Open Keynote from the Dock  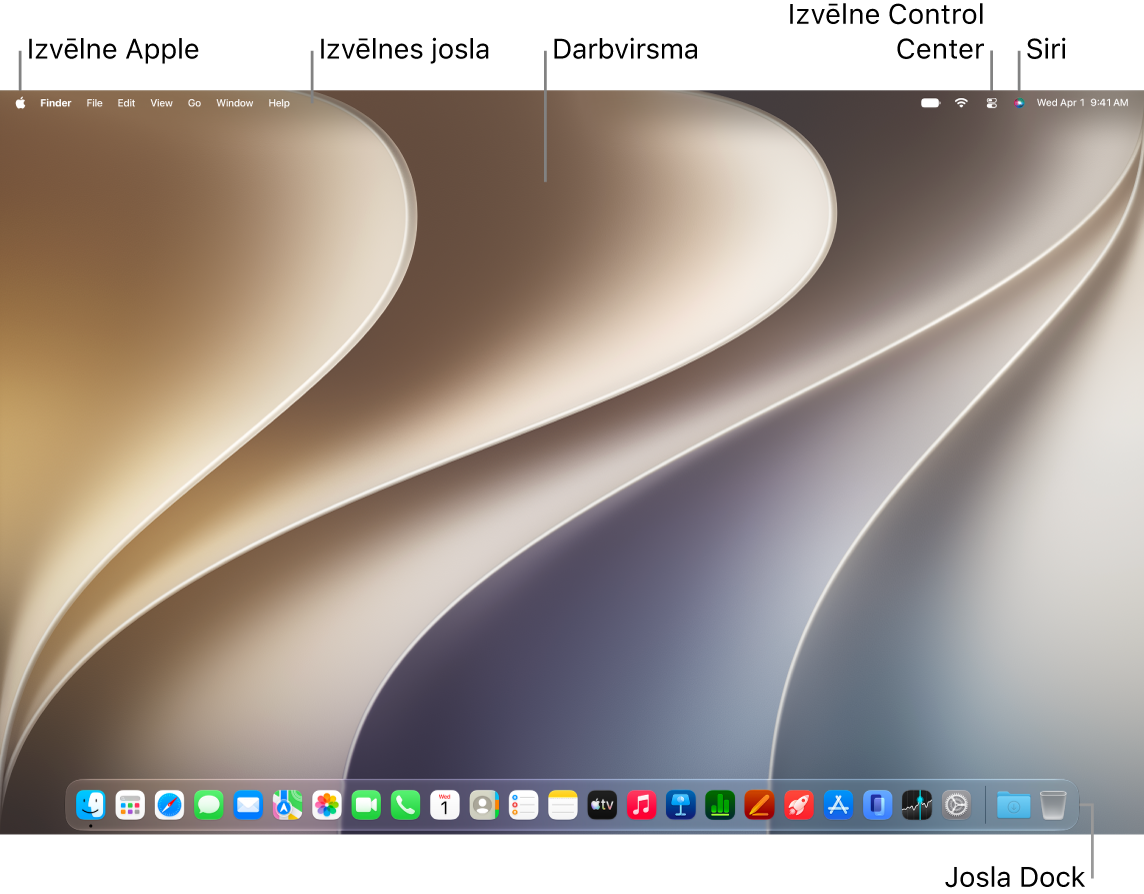(x=681, y=805)
